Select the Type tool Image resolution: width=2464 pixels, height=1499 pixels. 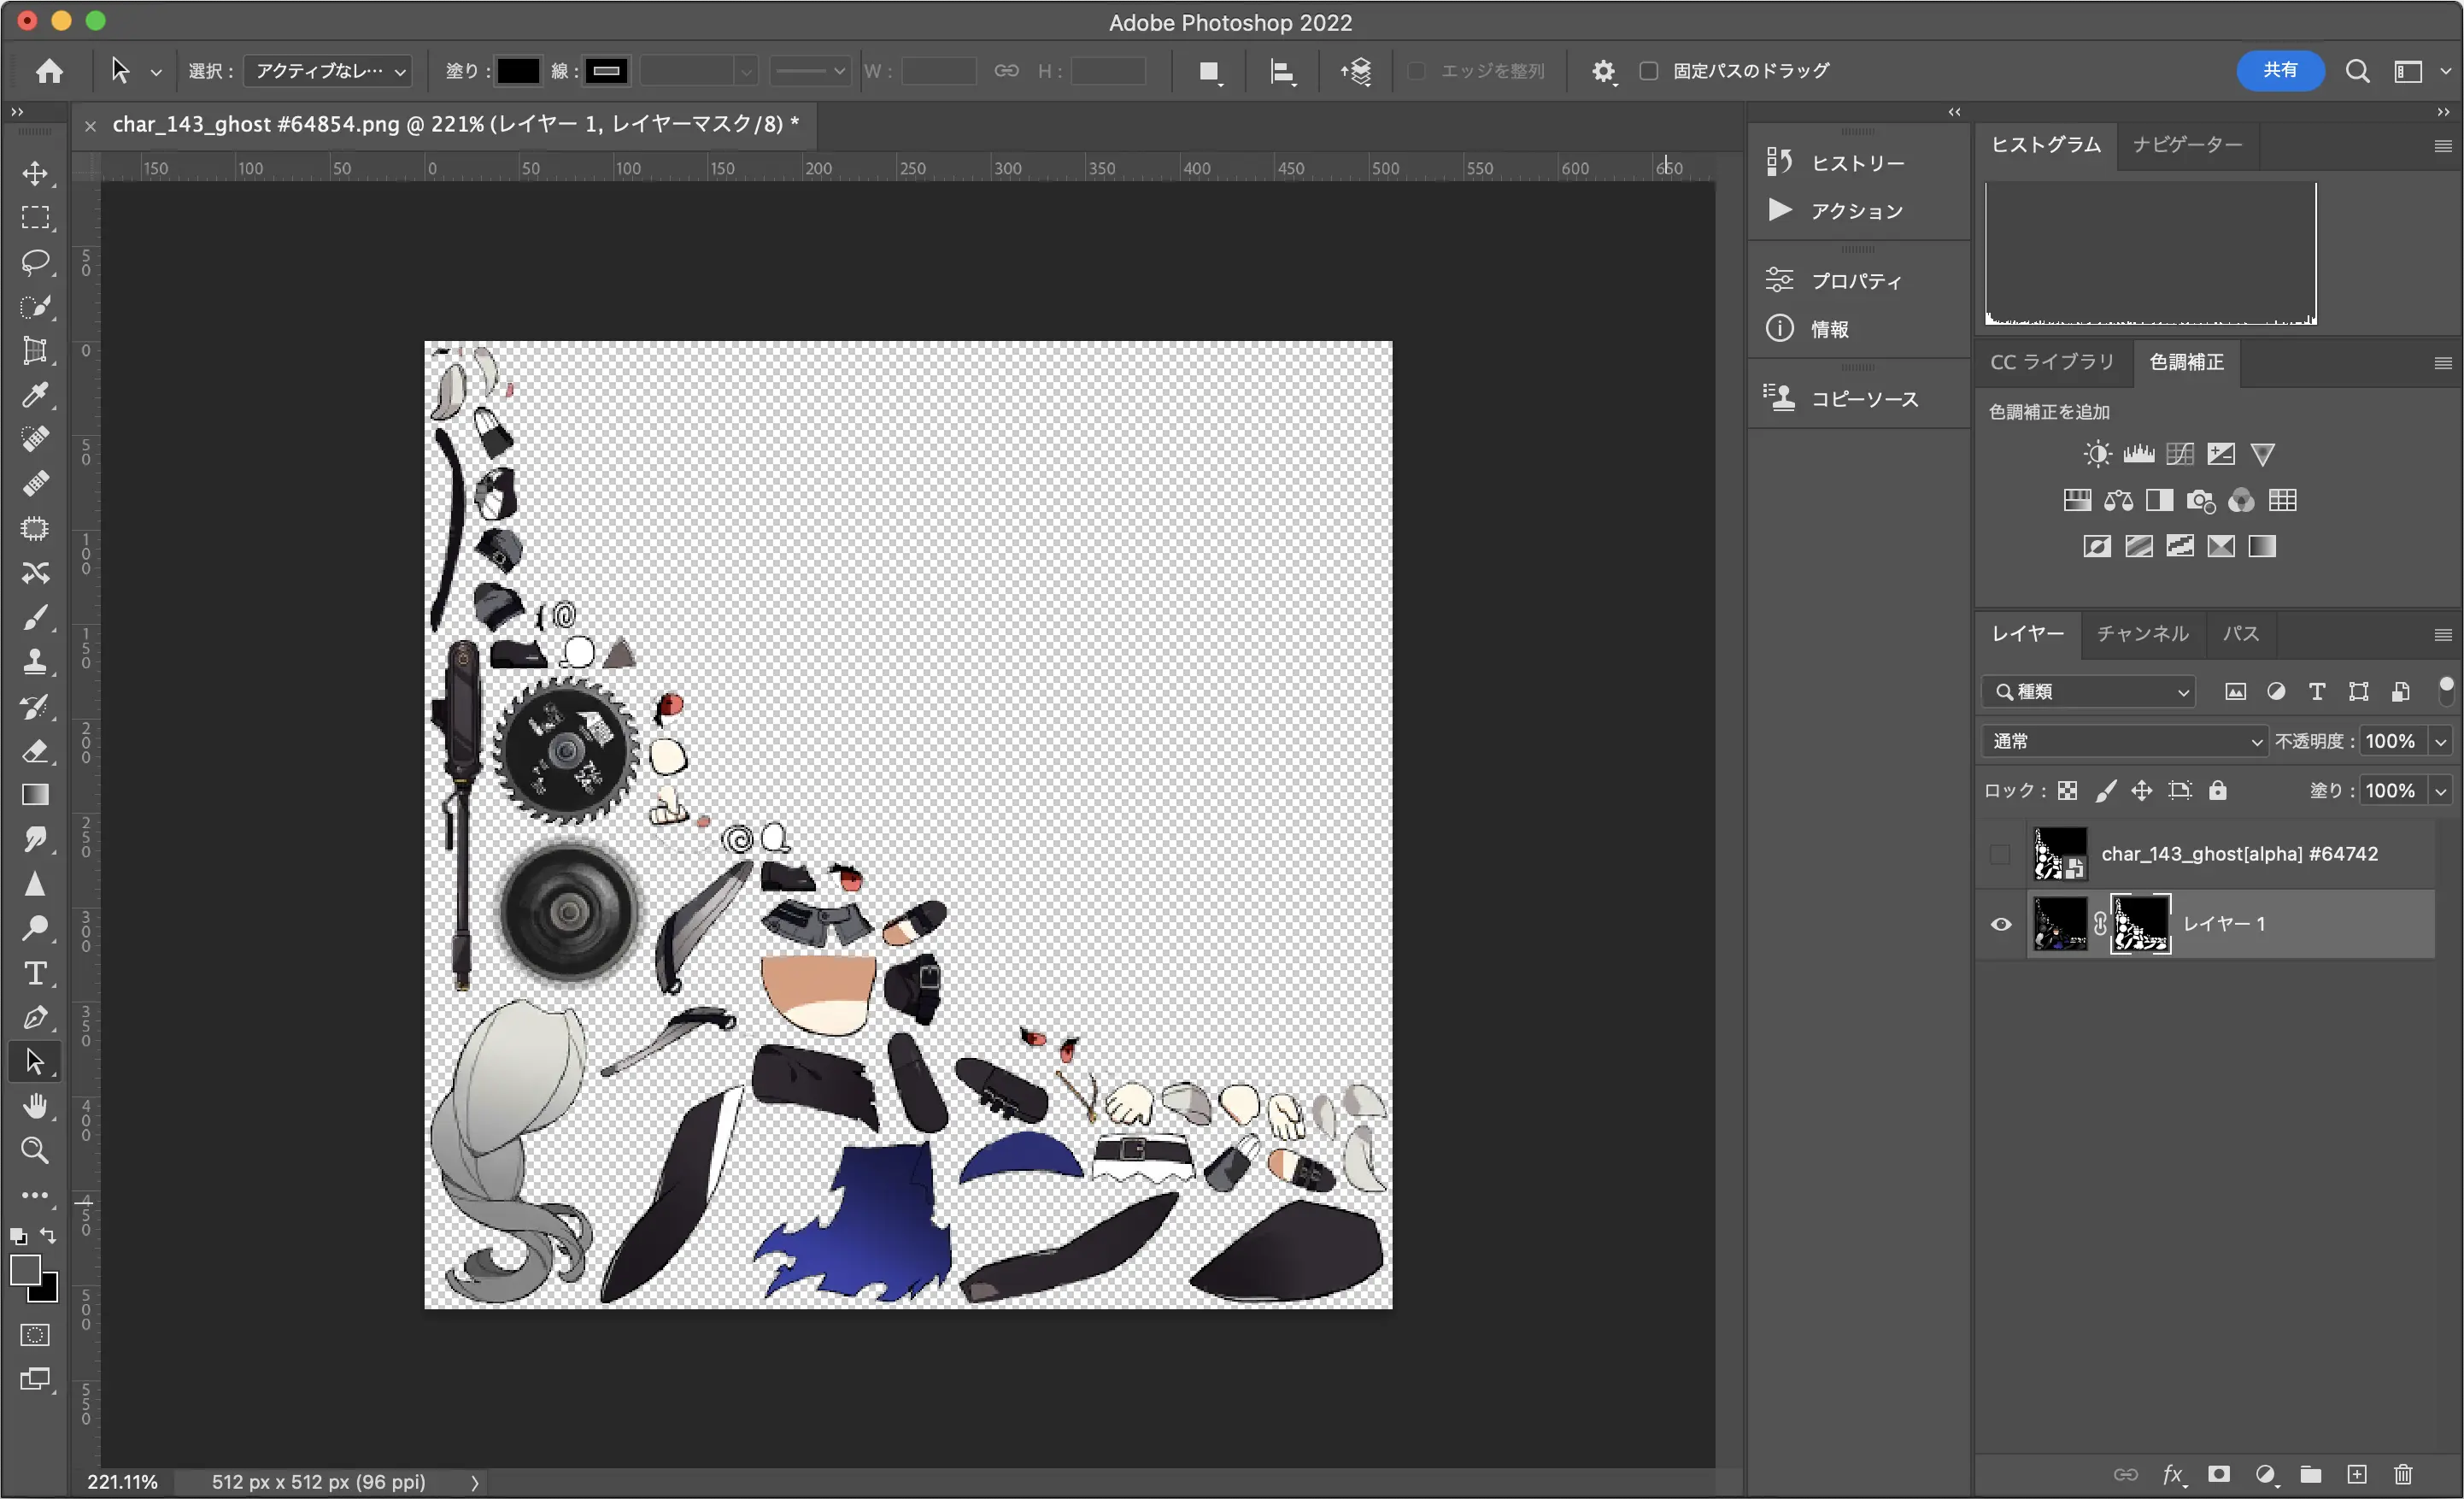click(x=36, y=972)
